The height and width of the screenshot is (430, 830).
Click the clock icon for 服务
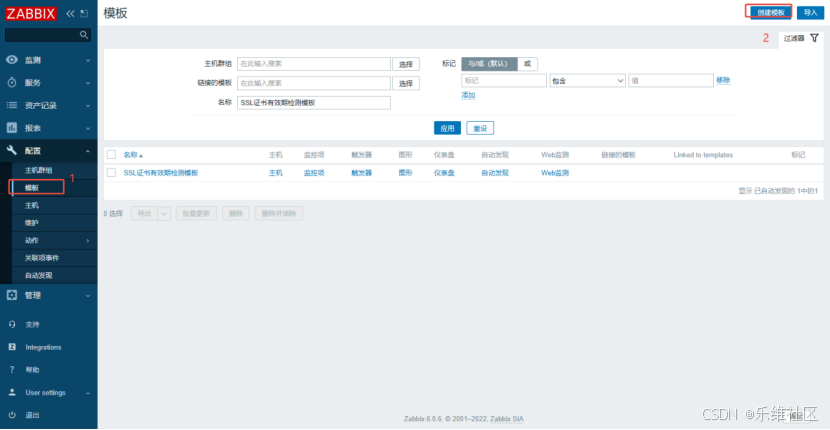tap(12, 83)
